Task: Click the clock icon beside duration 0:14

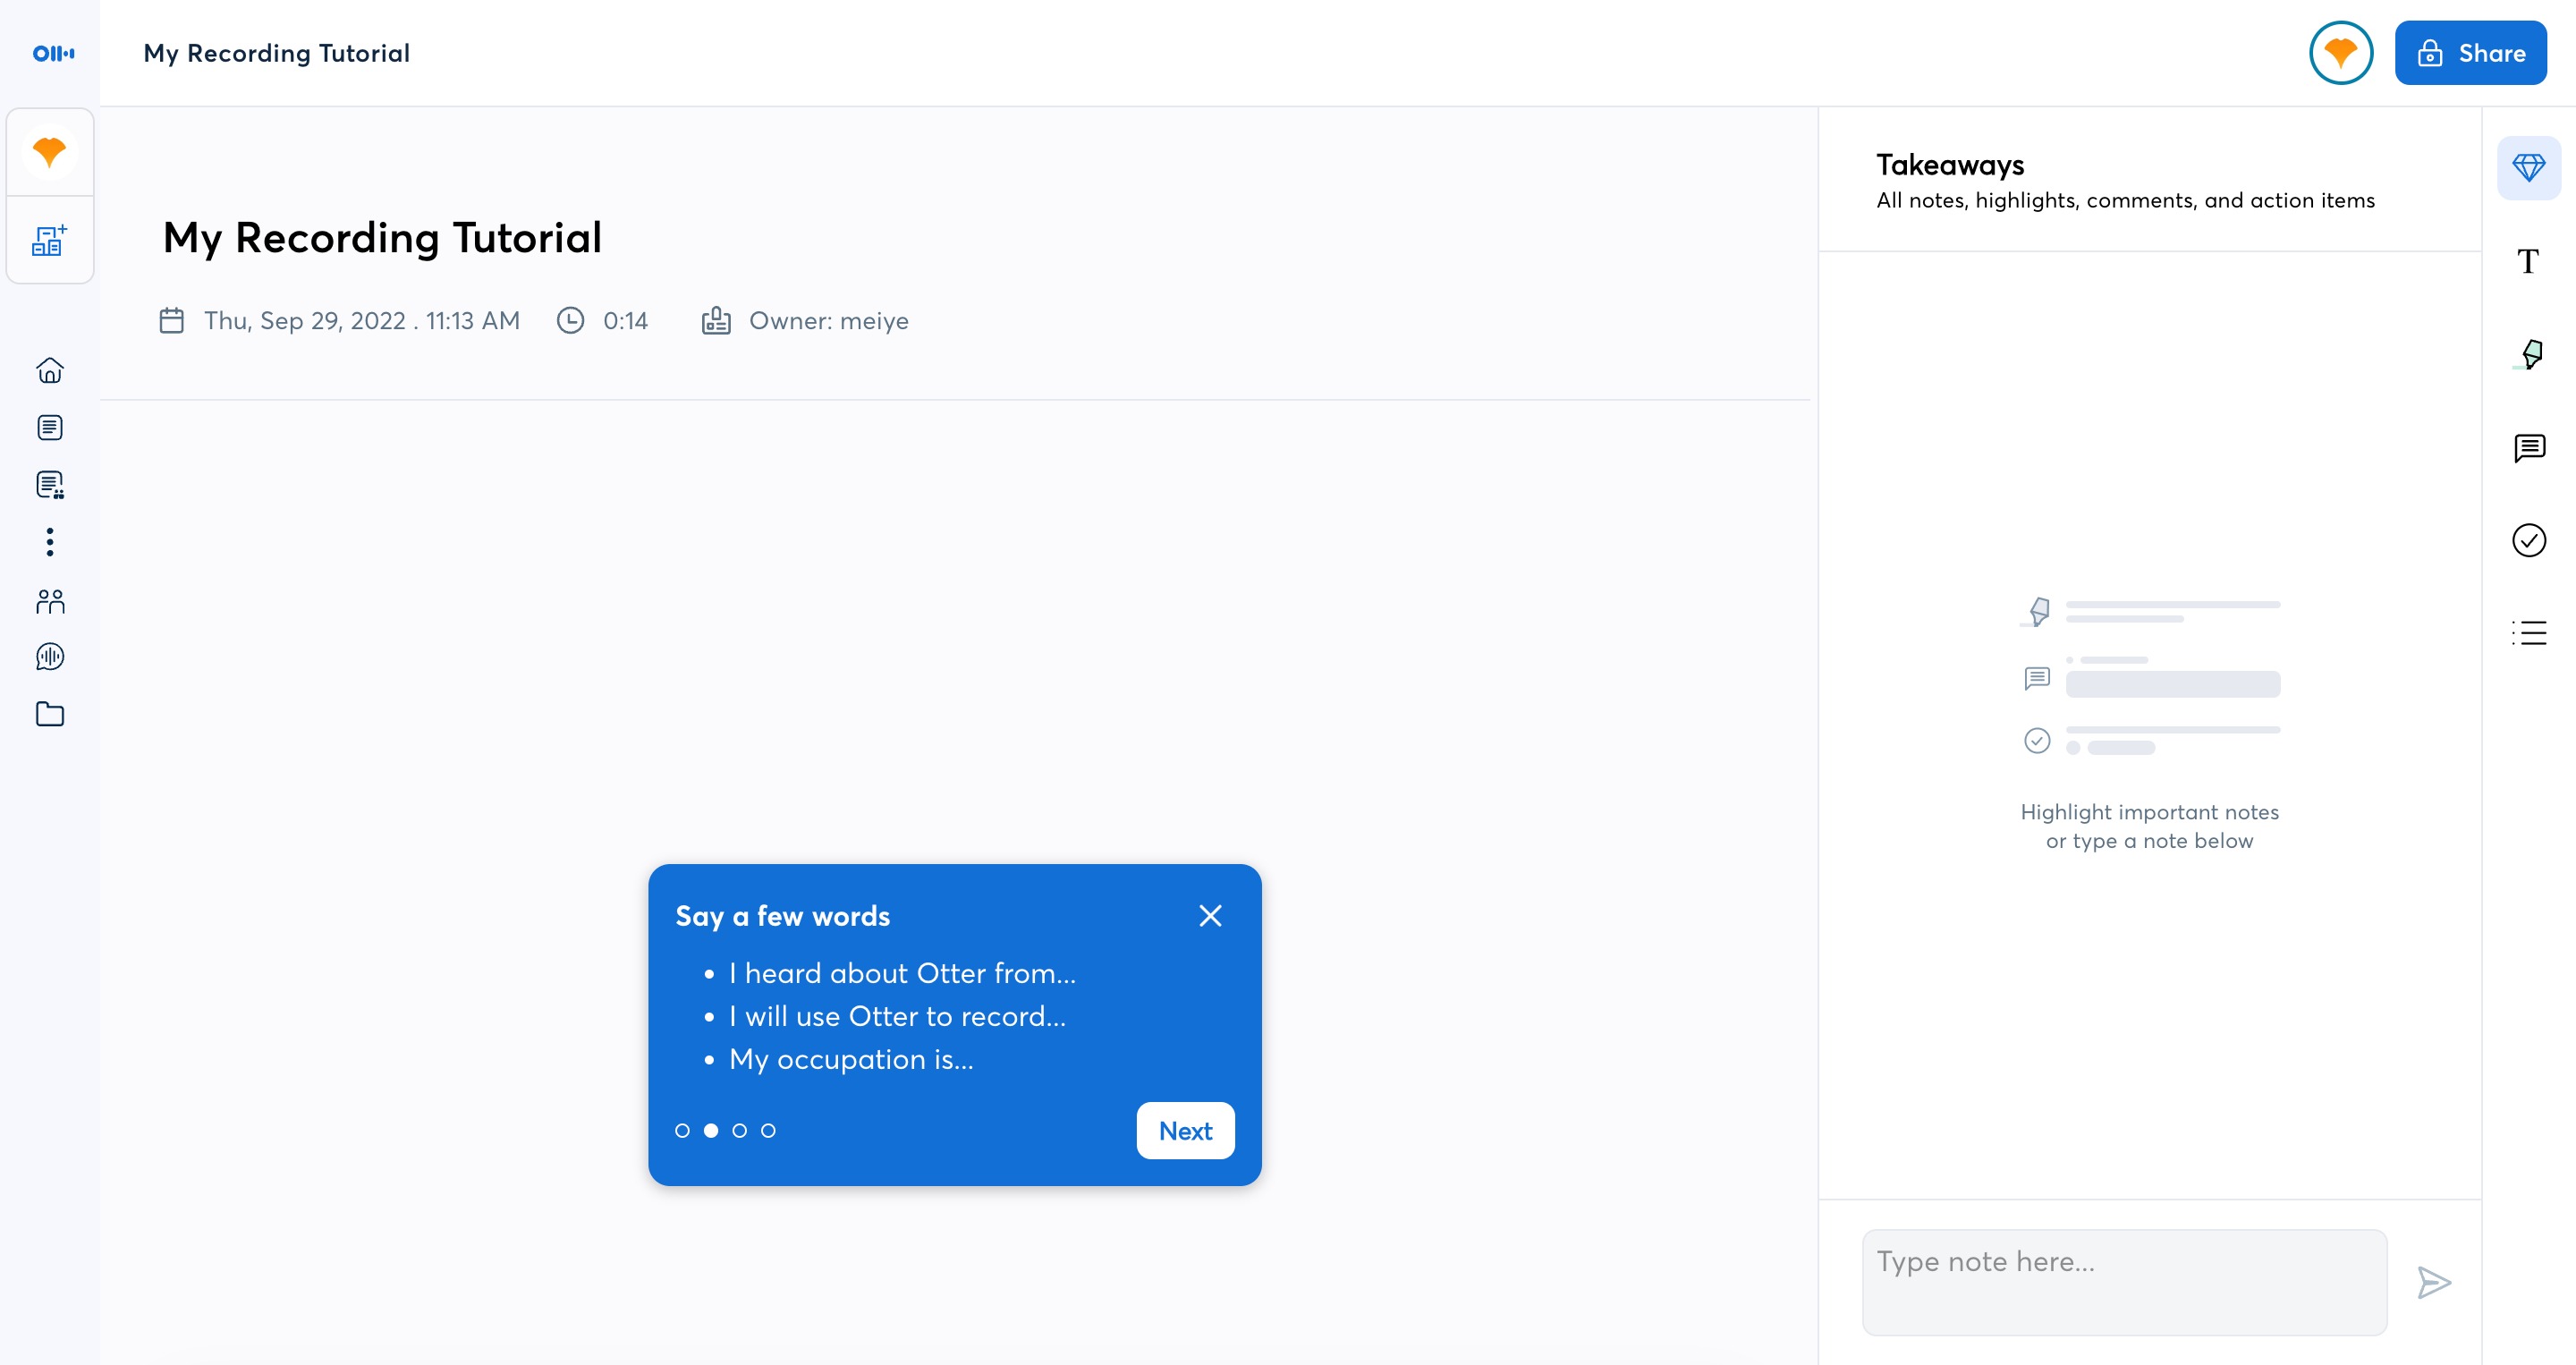Action: click(570, 320)
